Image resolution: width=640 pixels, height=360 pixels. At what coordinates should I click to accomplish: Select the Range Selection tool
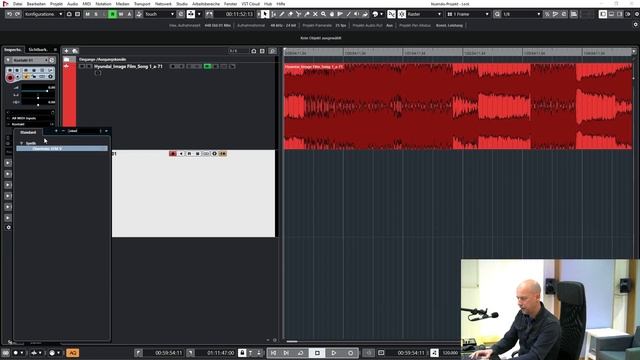point(273,14)
